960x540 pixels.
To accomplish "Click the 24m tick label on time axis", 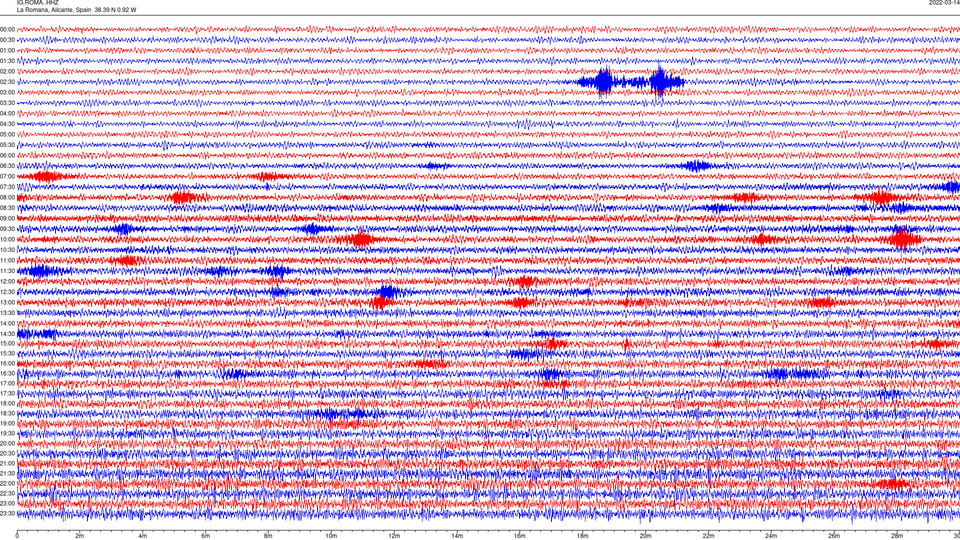I will click(771, 536).
